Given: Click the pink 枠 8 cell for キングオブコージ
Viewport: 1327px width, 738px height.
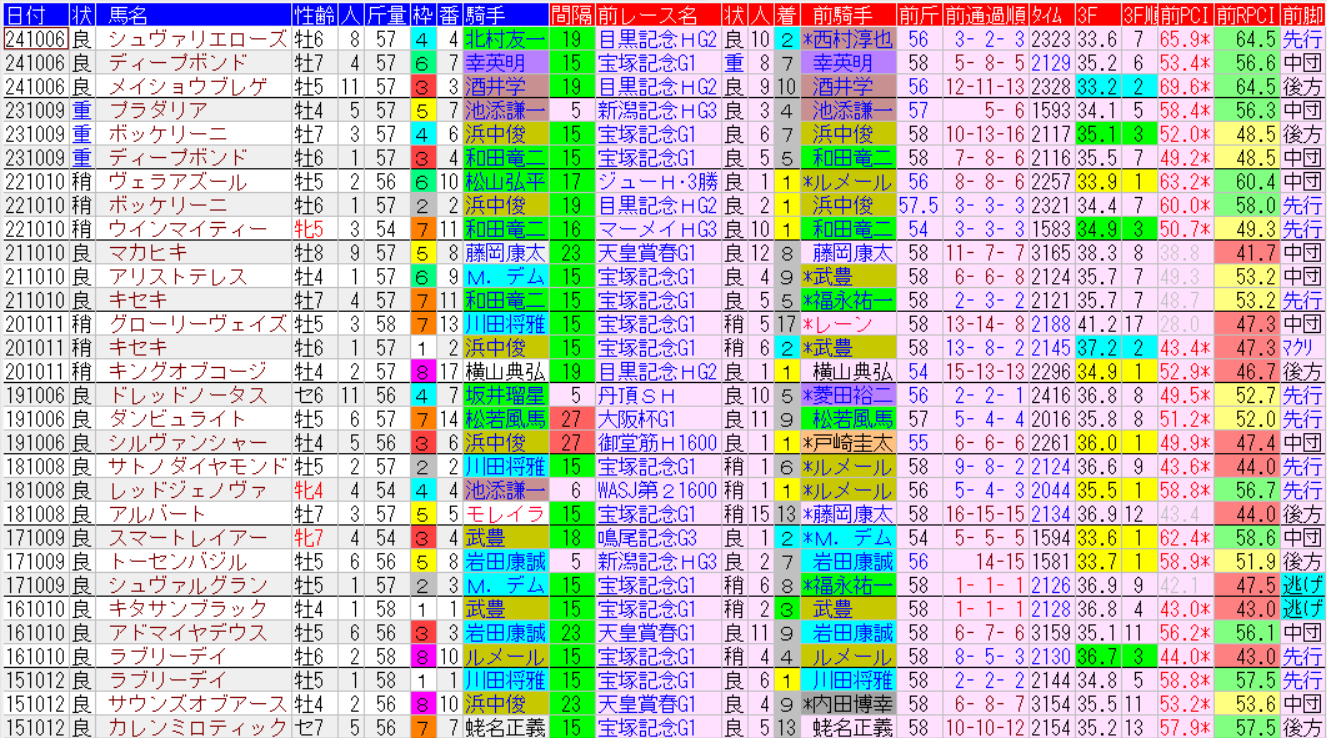Looking at the screenshot, I should click(x=422, y=372).
